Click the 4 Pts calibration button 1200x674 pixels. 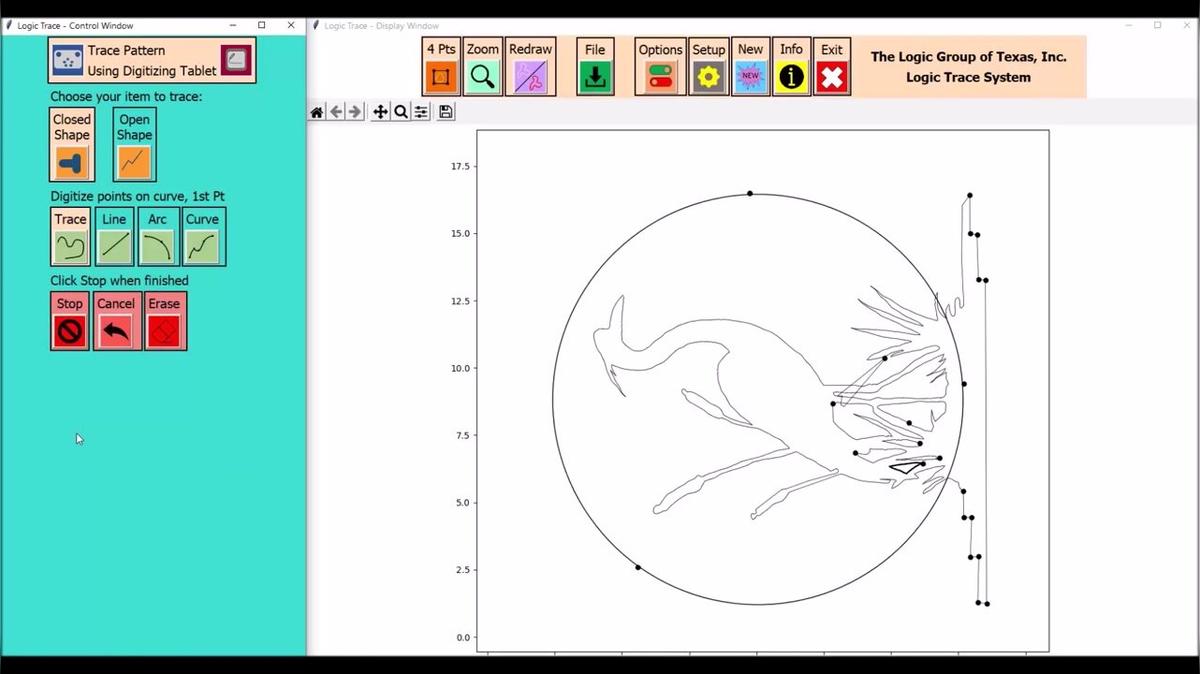(441, 67)
